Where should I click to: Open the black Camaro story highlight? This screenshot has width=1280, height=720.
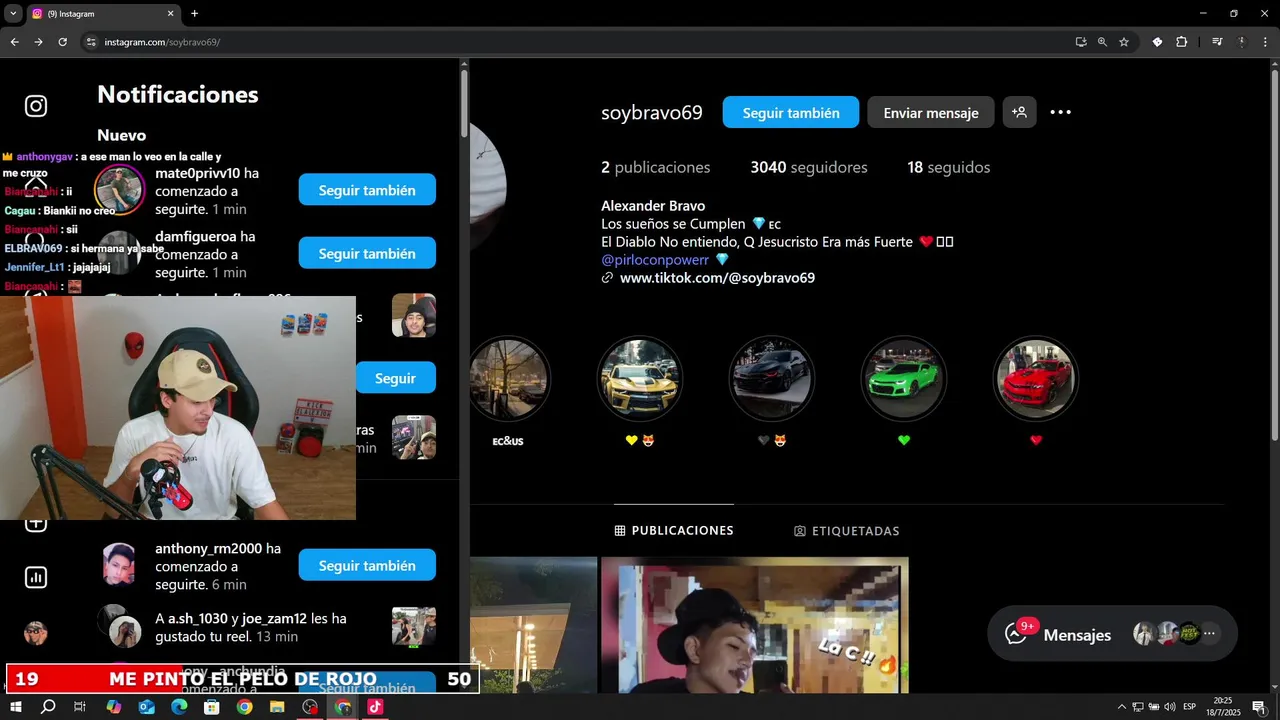[x=772, y=378]
